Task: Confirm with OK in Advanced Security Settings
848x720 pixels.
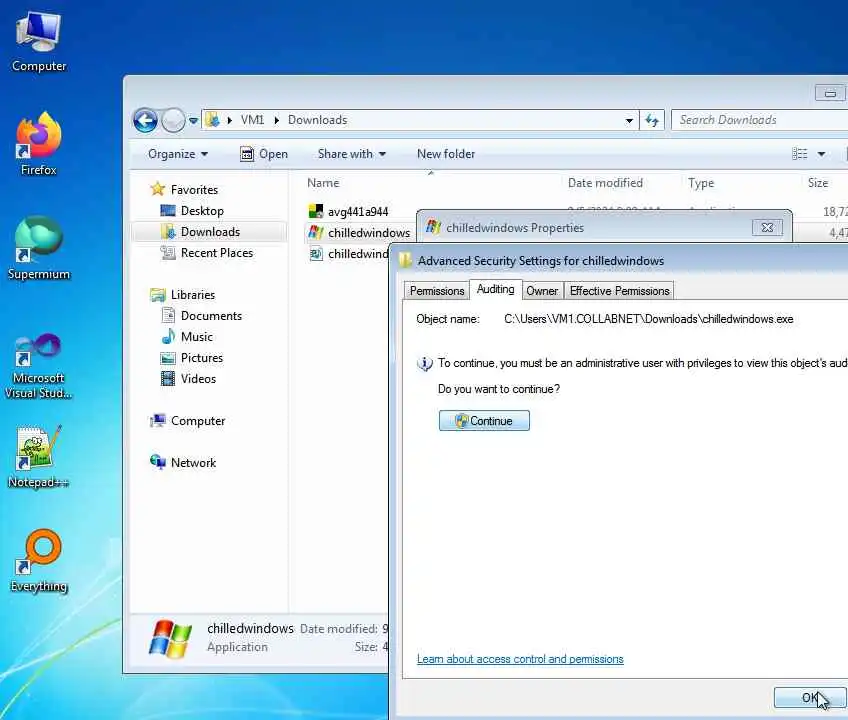Action: (x=810, y=698)
